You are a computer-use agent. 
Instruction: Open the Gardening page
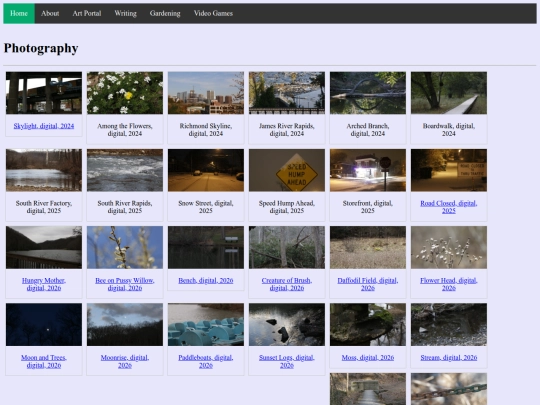click(x=165, y=13)
